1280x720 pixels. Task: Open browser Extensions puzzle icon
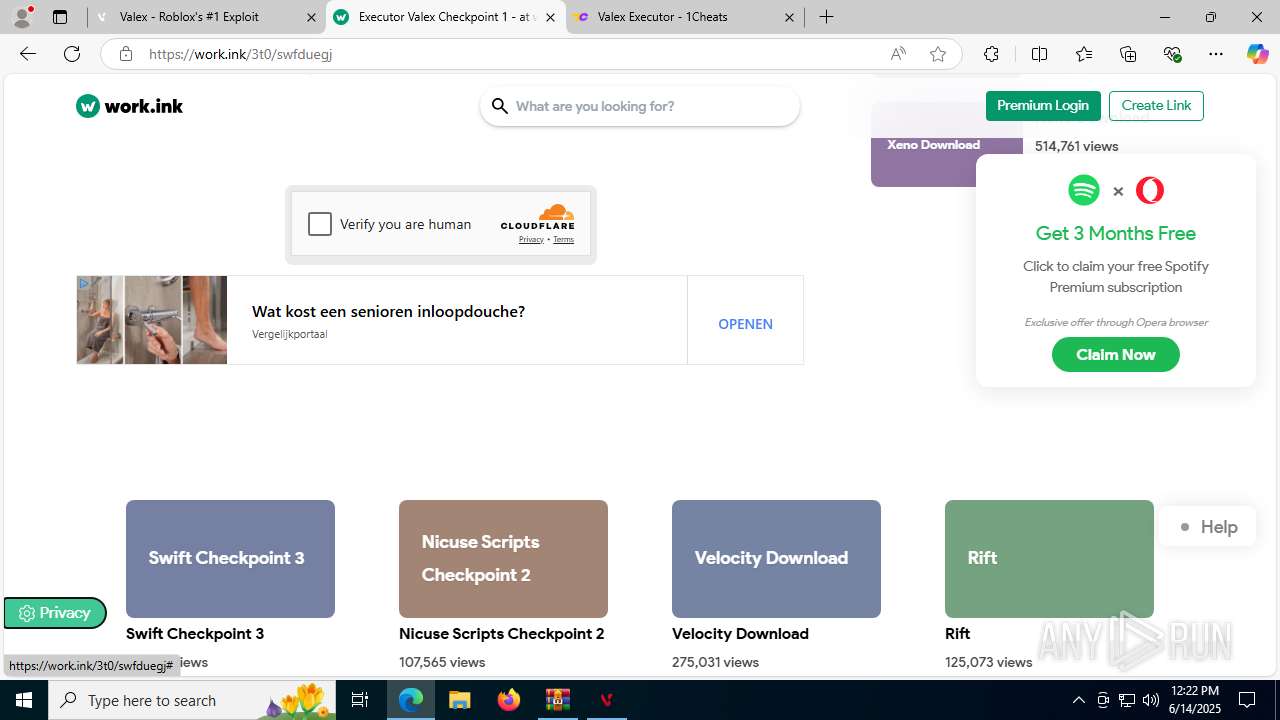991,54
